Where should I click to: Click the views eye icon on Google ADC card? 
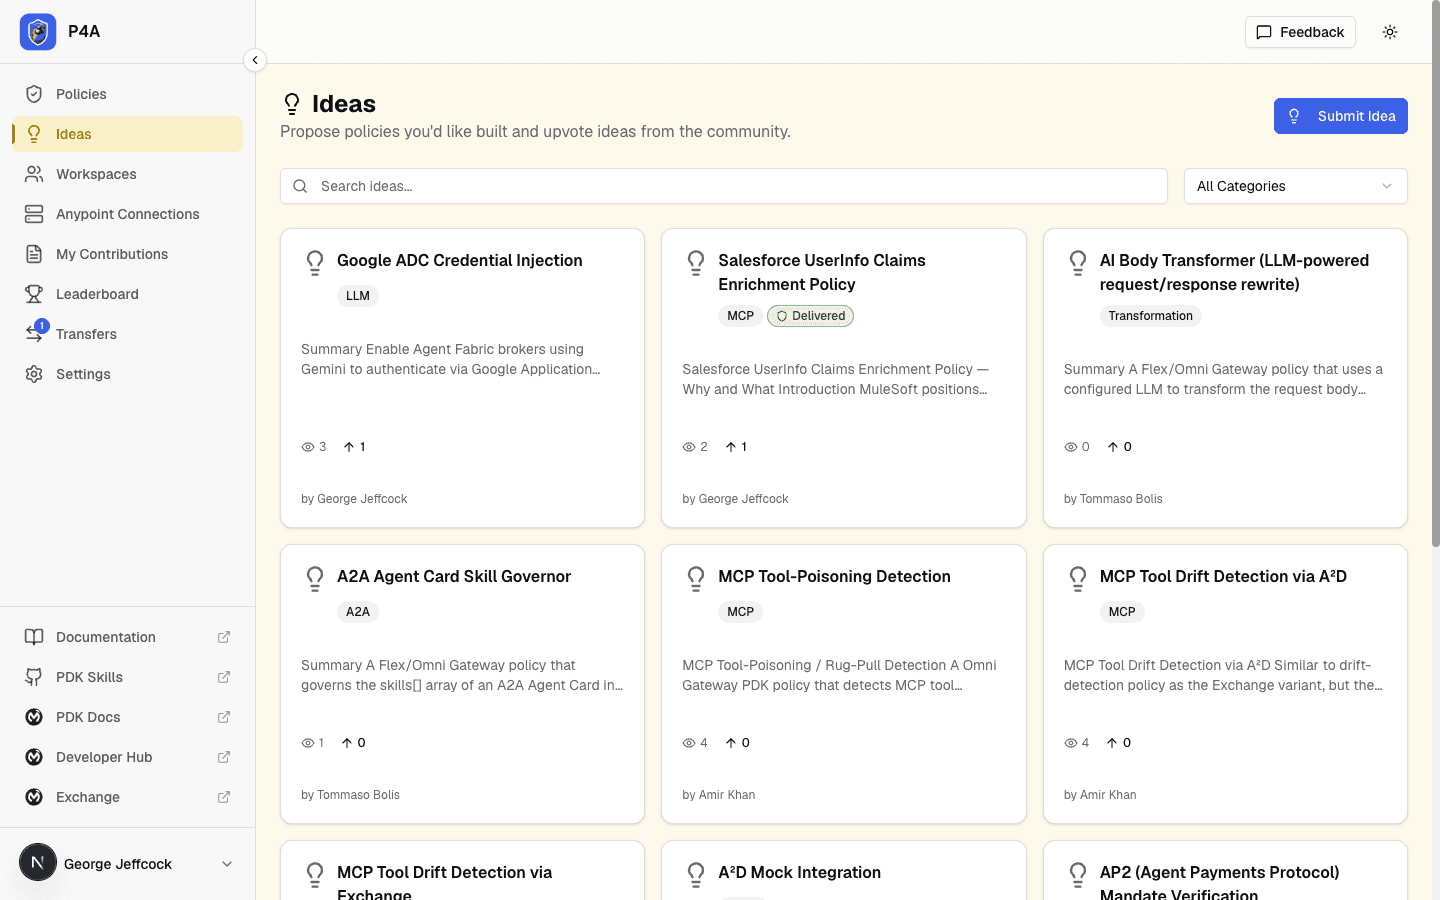coord(308,447)
